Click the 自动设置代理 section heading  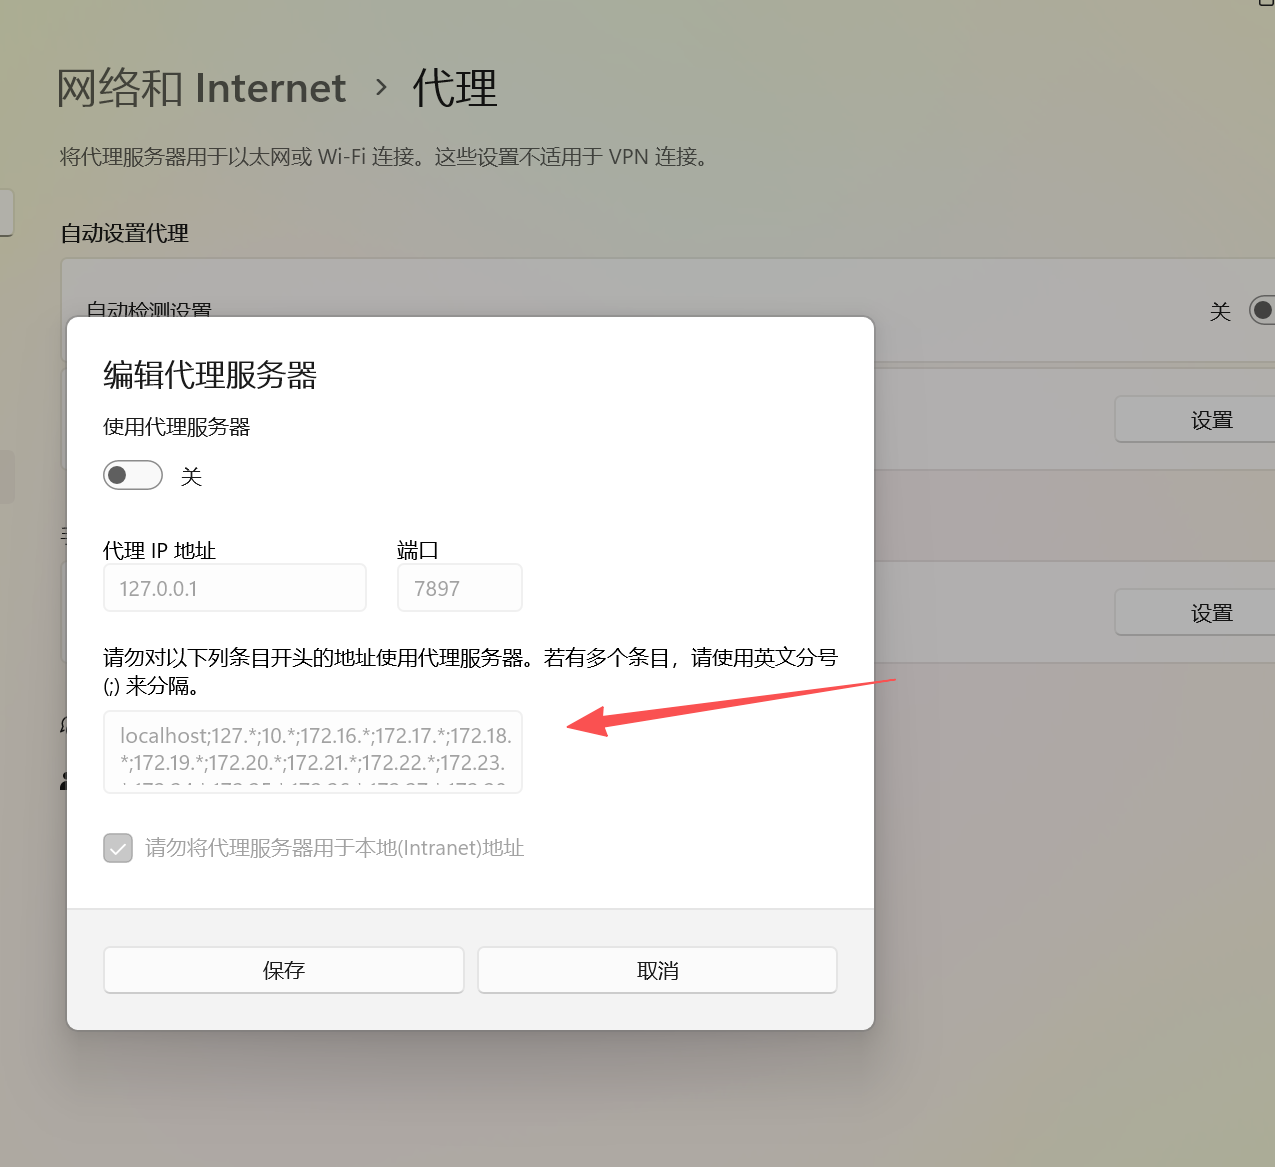(x=125, y=233)
